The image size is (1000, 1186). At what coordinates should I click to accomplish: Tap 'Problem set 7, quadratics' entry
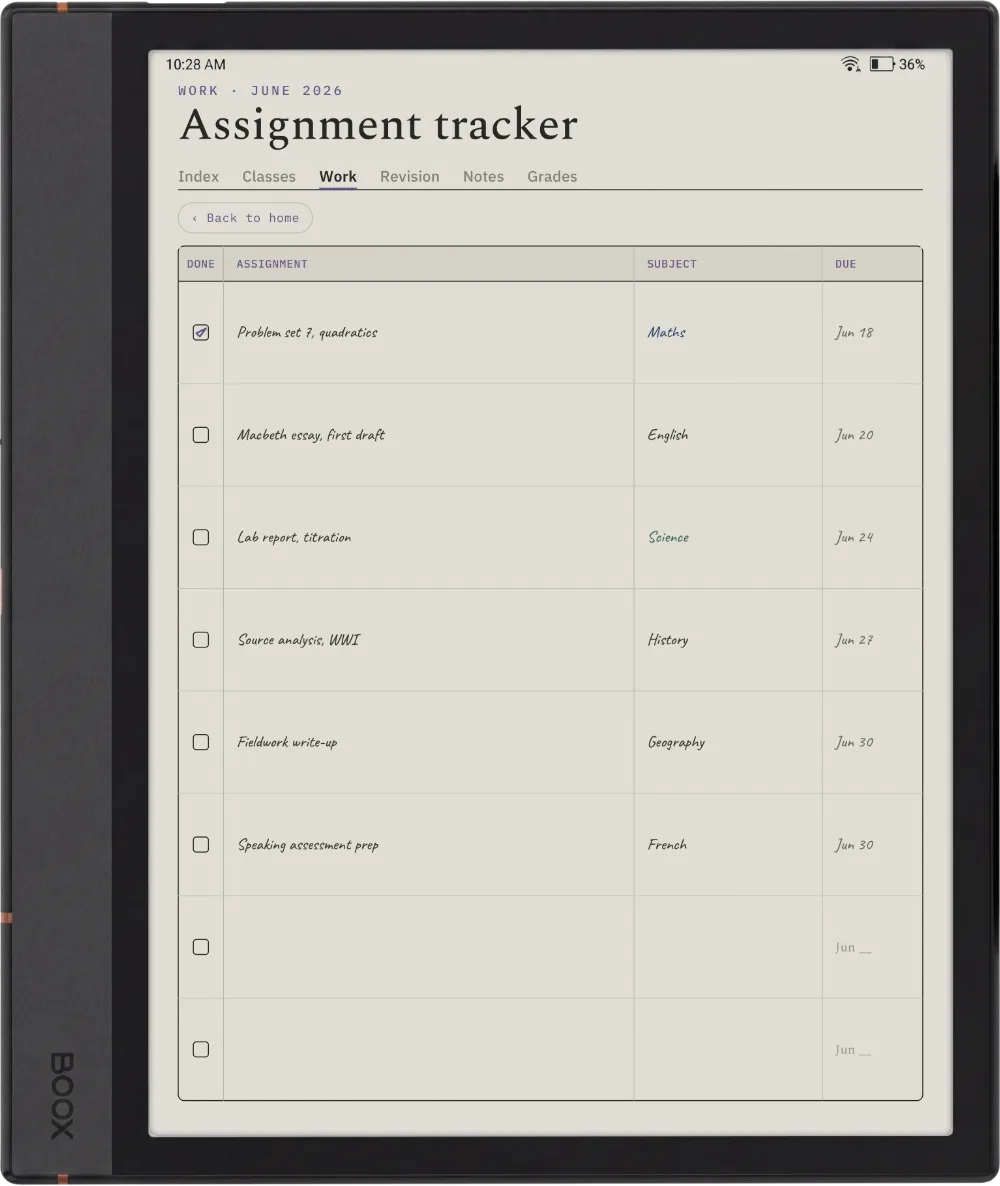tap(307, 332)
